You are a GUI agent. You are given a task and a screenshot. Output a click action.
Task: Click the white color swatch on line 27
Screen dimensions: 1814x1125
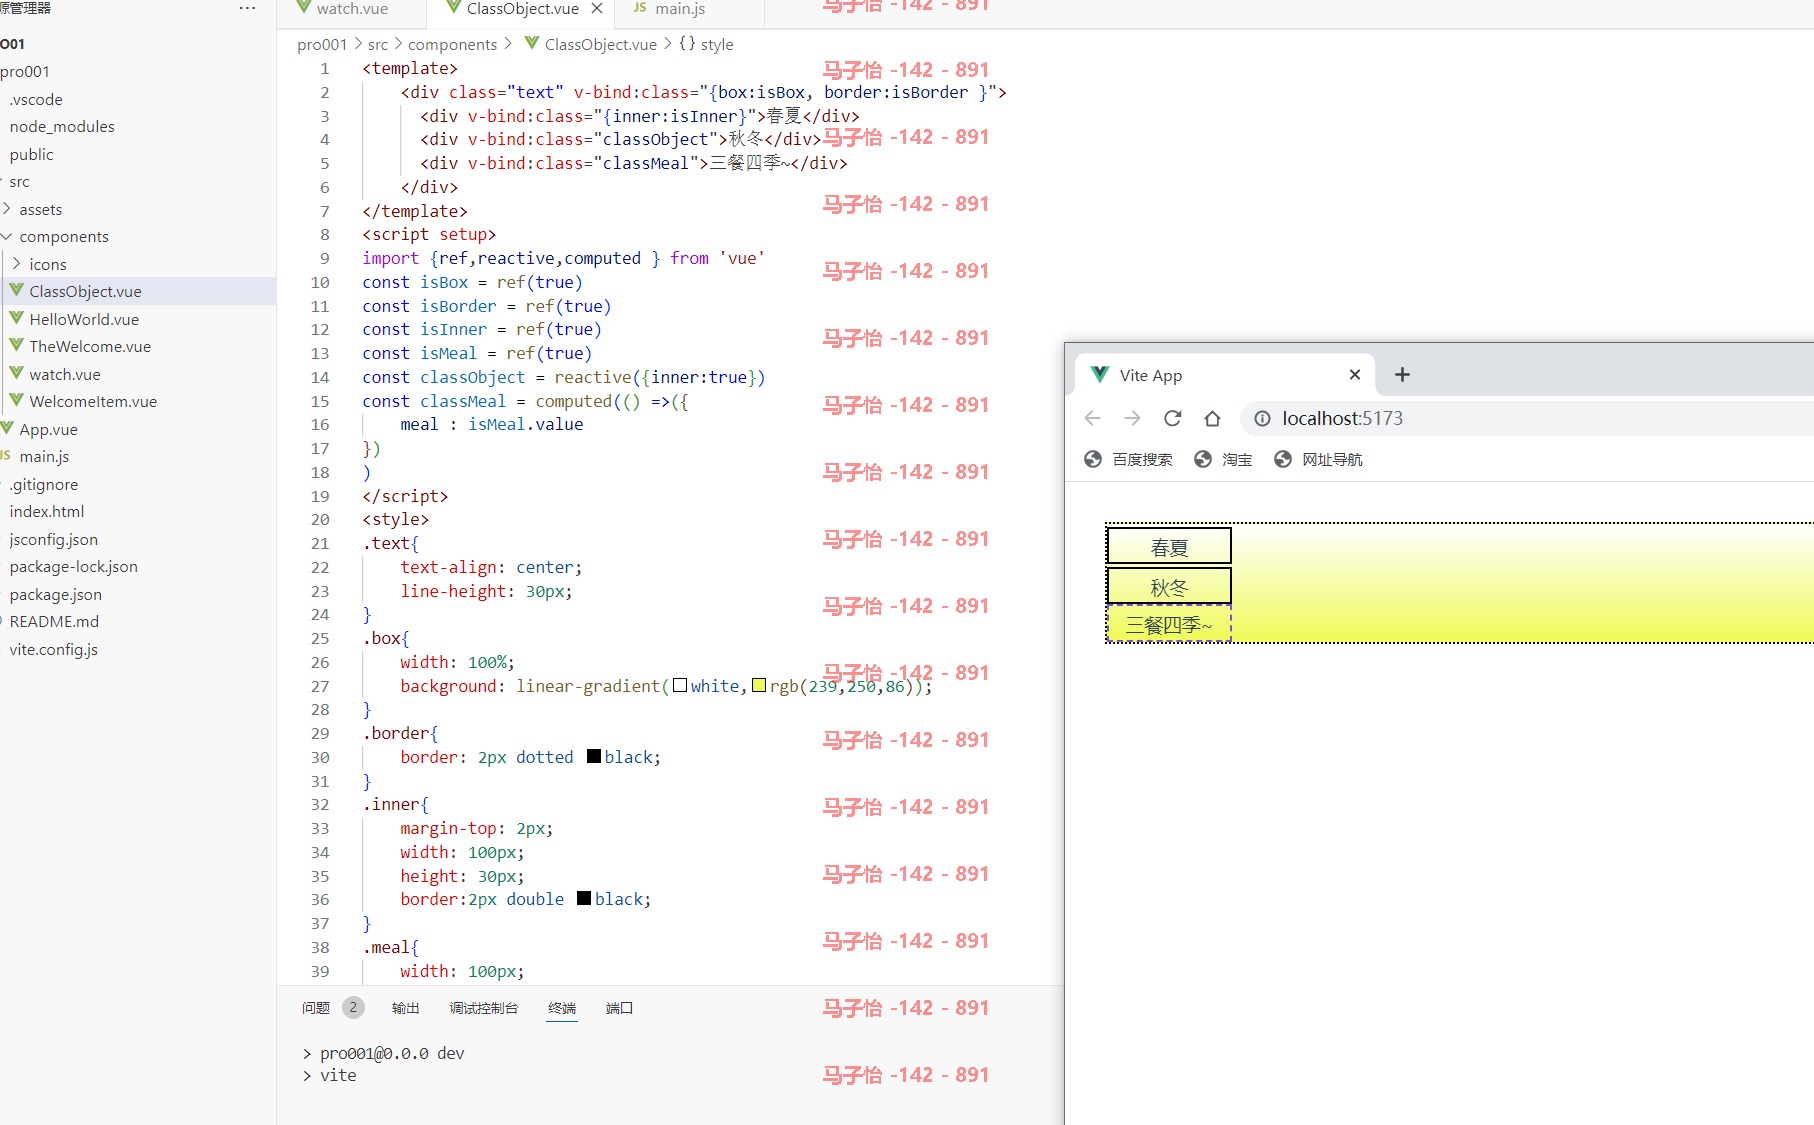(x=680, y=685)
